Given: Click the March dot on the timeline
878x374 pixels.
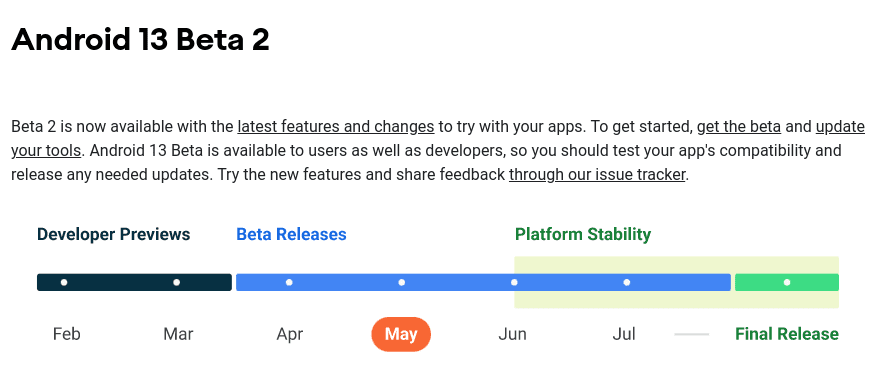Looking at the screenshot, I should point(176,282).
